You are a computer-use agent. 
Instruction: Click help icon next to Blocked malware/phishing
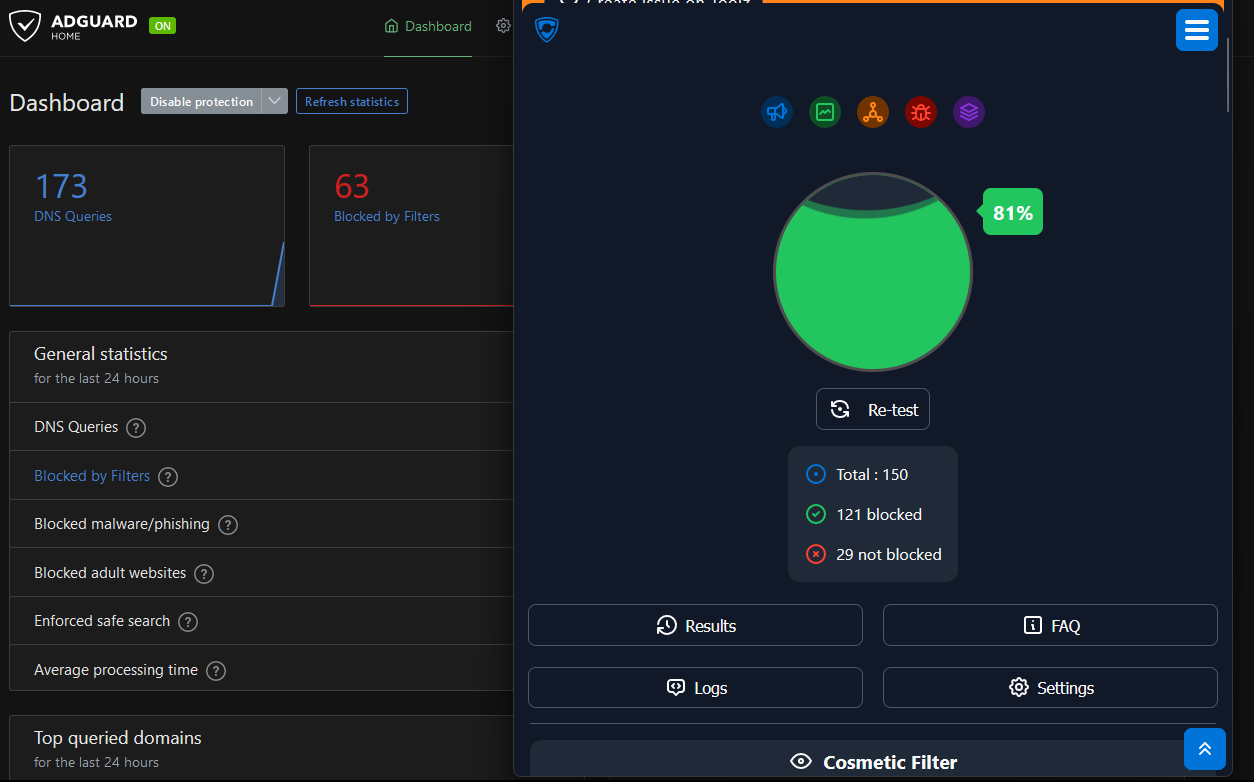pyautogui.click(x=228, y=525)
